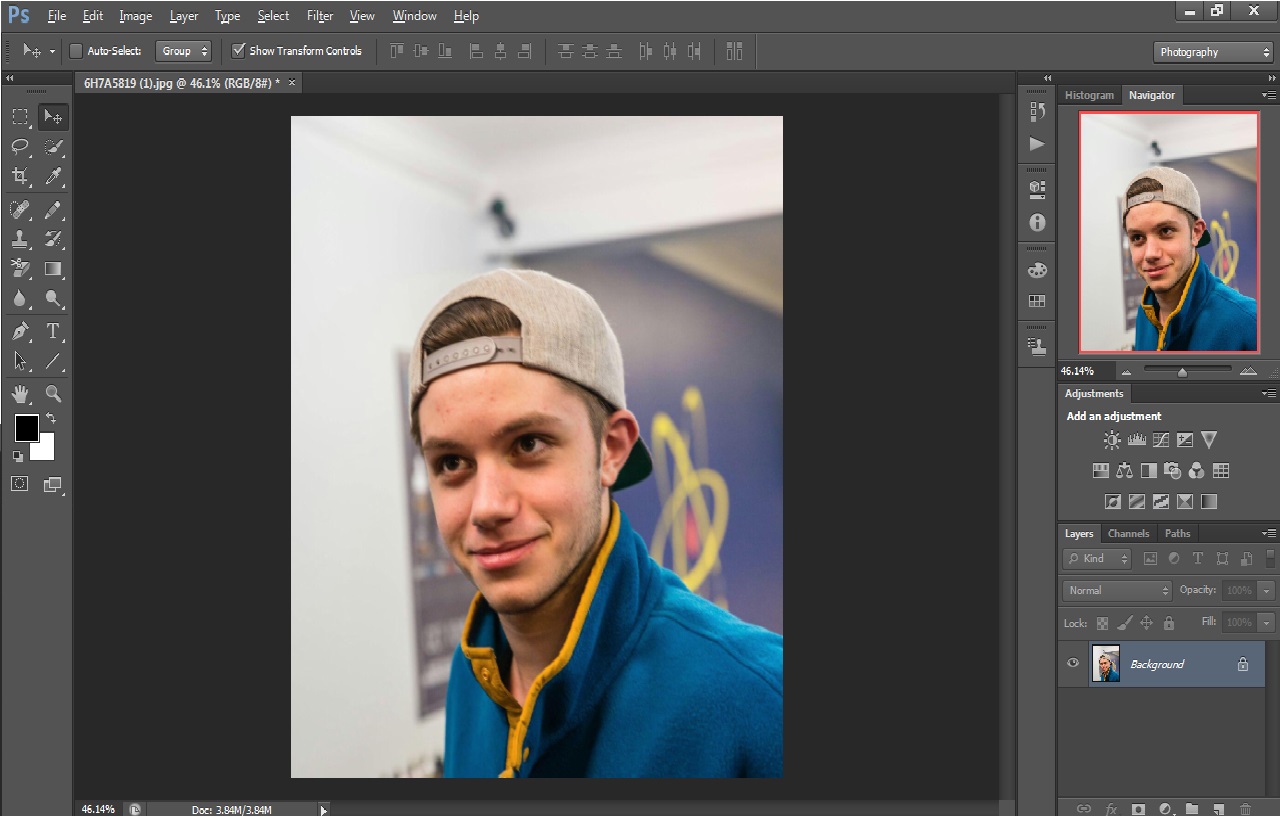Add a Curves adjustment
Screen dimensions: 1280x816
1160,440
